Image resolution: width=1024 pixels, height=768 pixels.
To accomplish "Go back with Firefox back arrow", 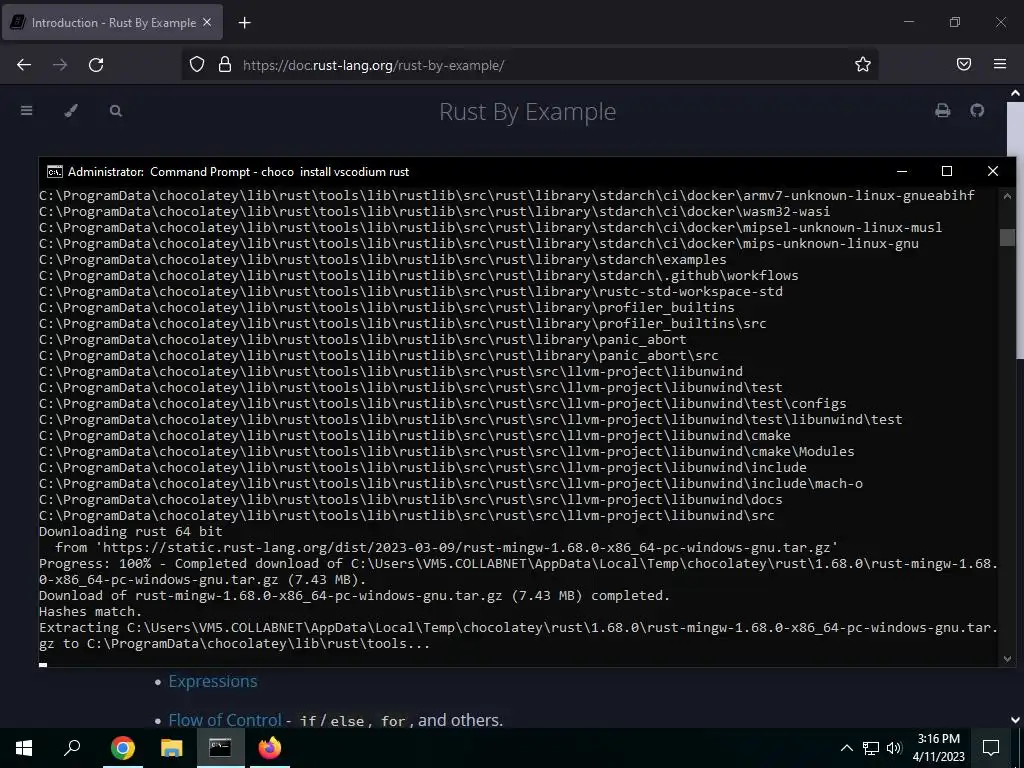I will [x=24, y=65].
